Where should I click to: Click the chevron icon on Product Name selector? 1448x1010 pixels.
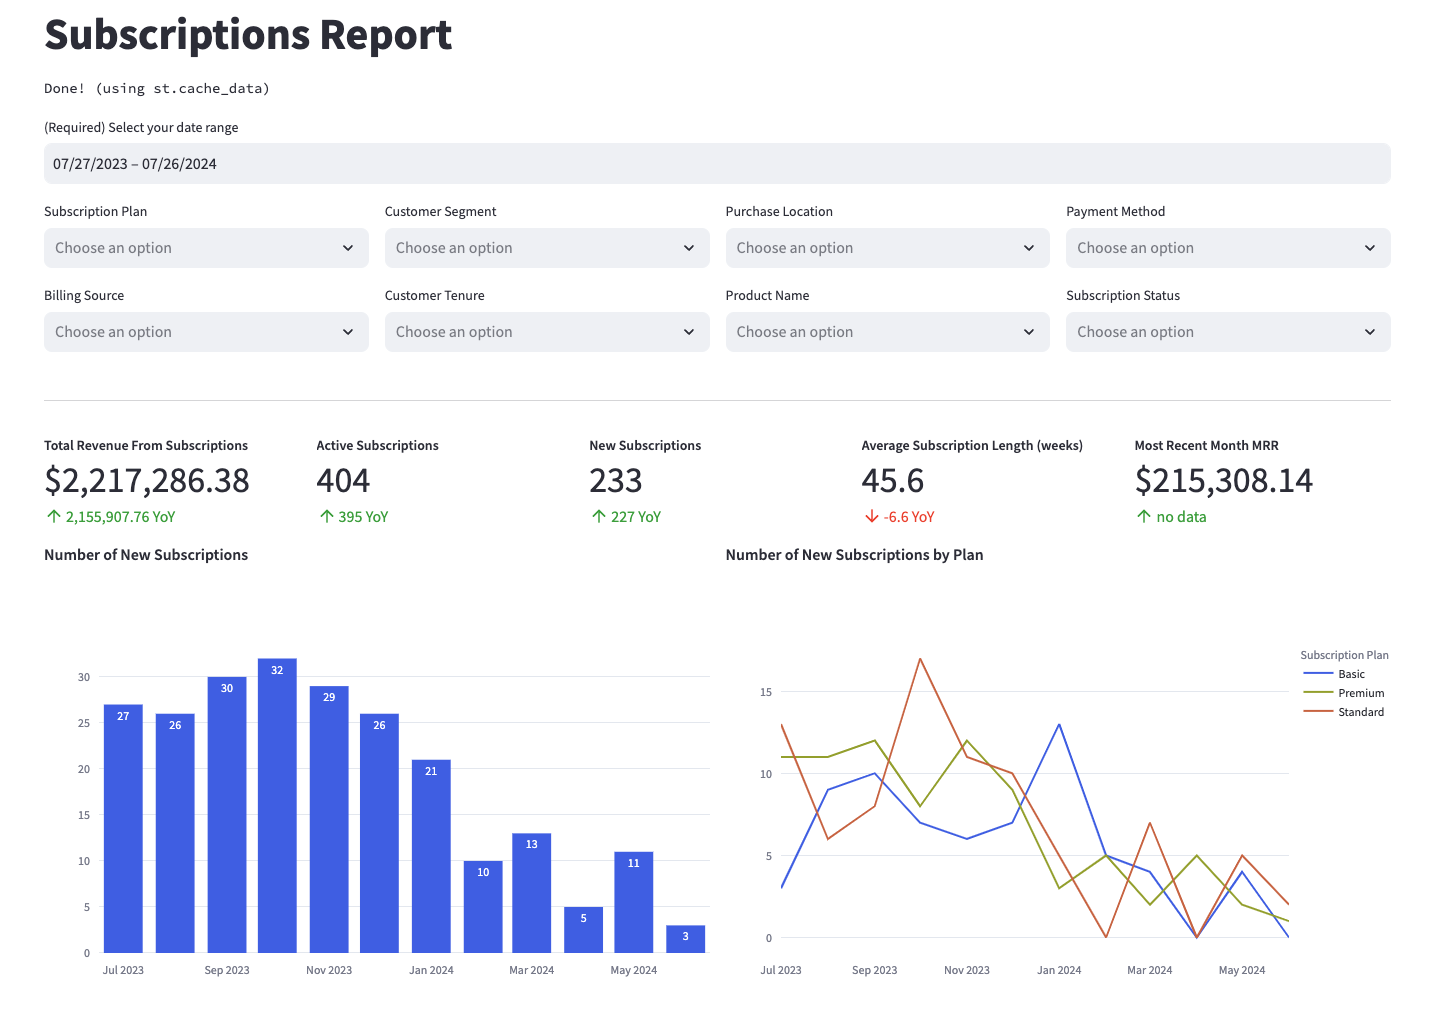1028,331
